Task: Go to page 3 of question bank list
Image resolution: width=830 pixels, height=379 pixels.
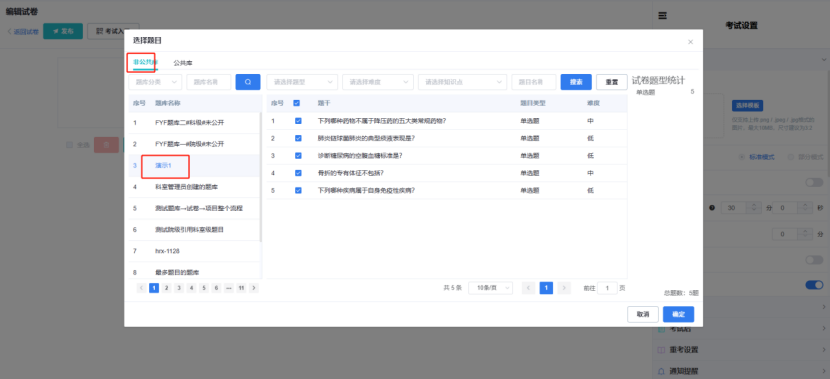Action: (178, 288)
